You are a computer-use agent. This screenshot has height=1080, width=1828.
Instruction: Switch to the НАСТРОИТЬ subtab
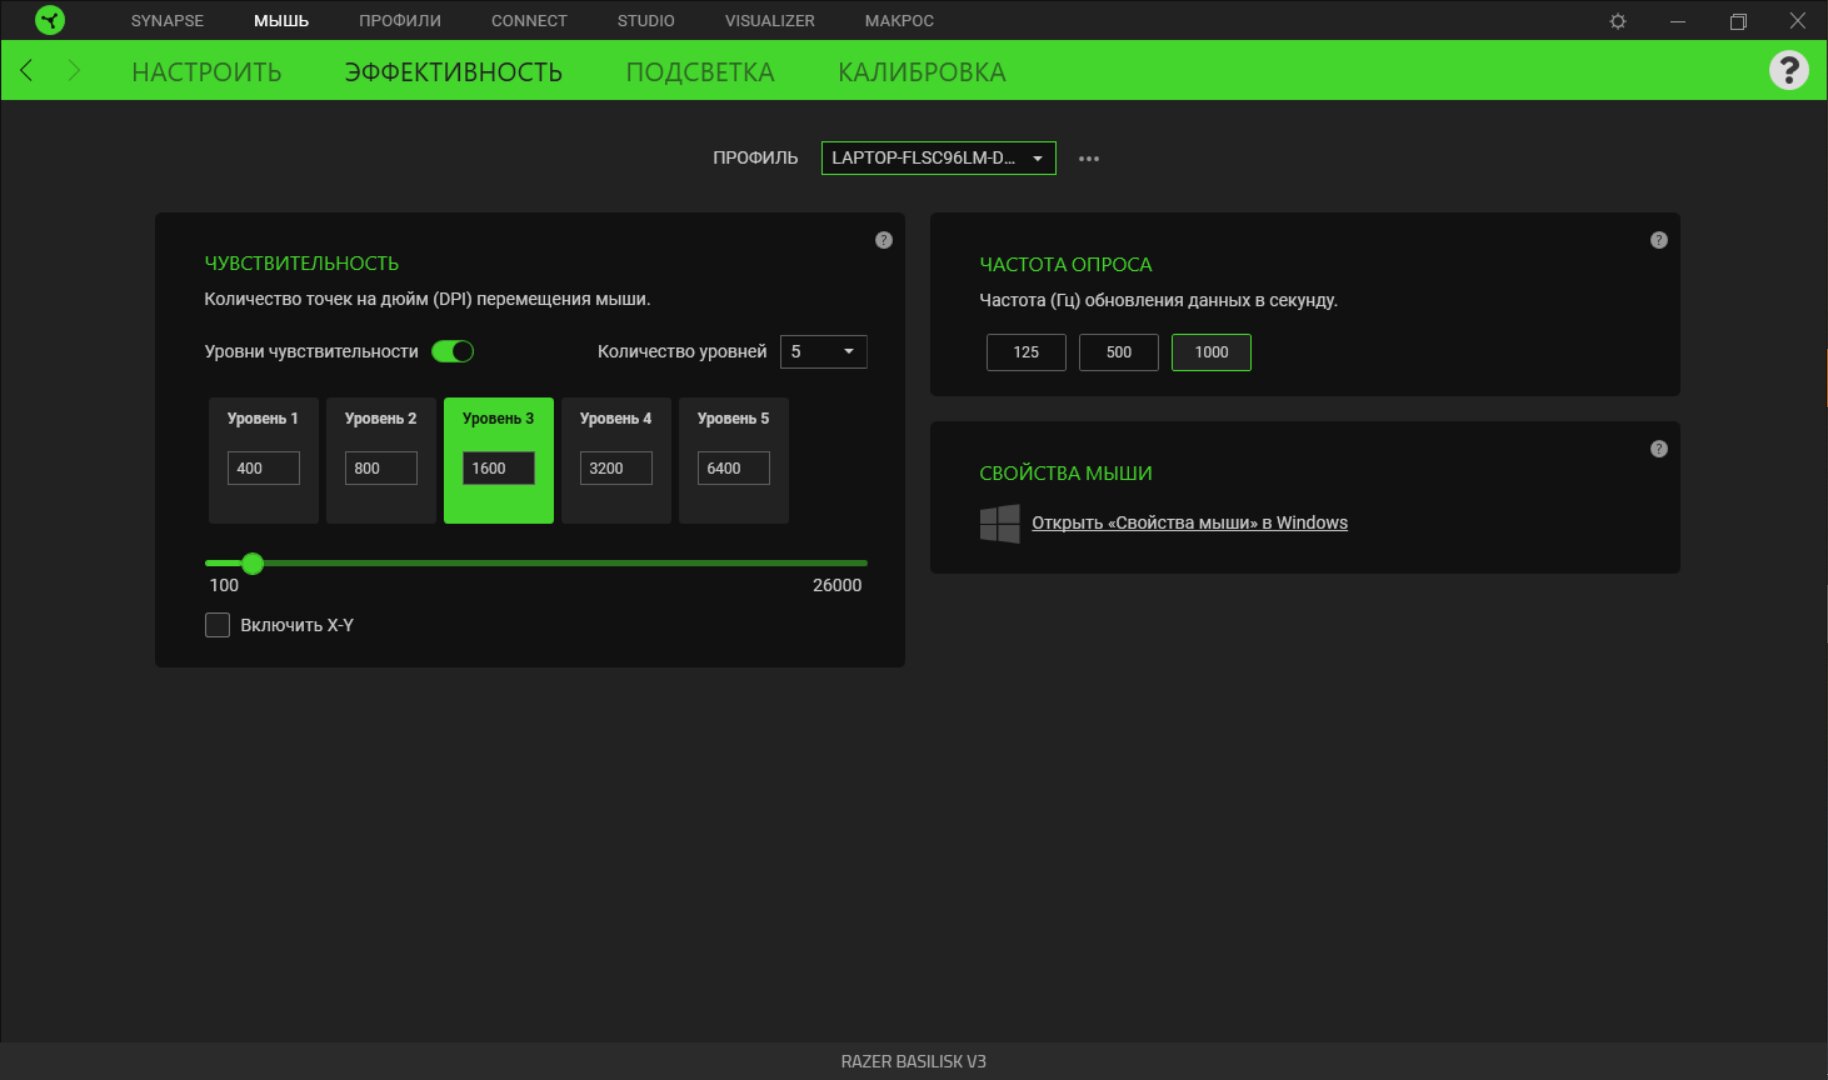click(207, 72)
